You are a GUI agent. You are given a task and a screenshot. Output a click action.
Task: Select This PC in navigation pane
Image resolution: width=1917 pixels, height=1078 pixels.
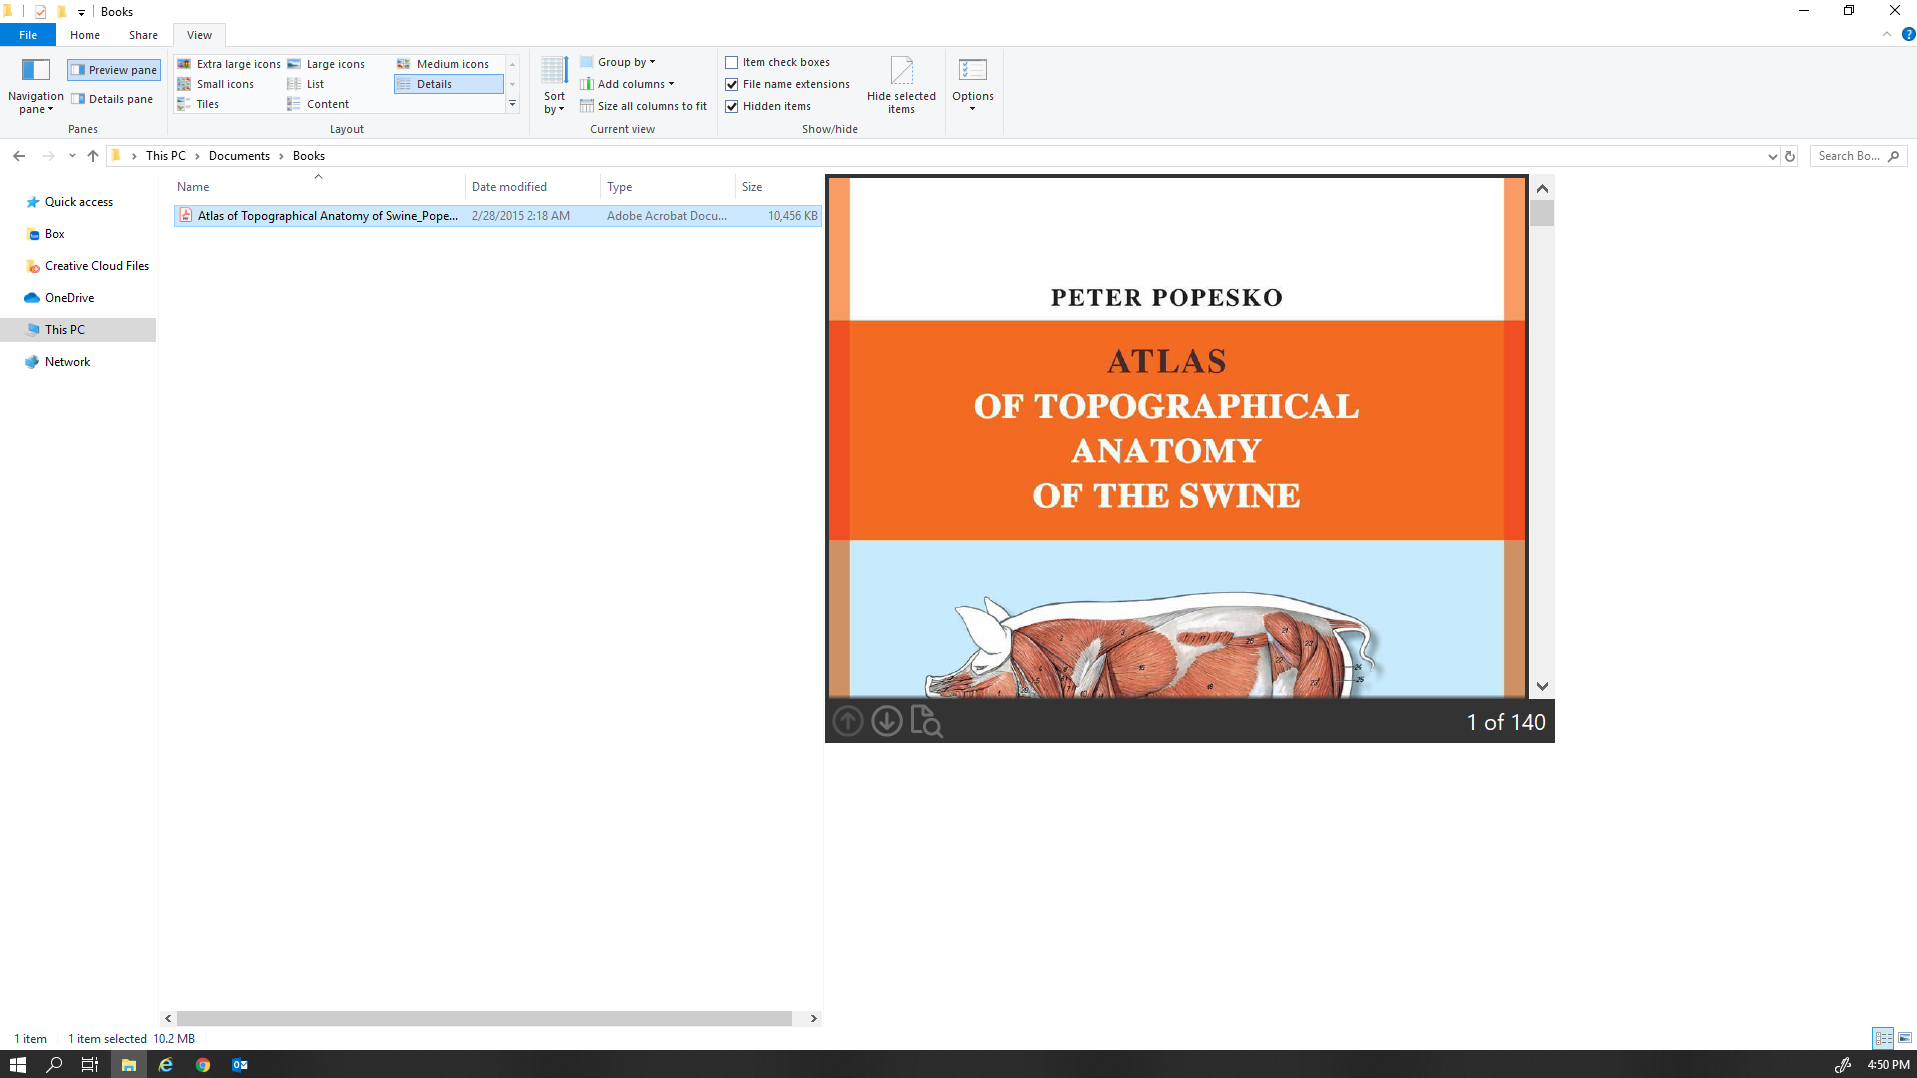click(x=78, y=330)
